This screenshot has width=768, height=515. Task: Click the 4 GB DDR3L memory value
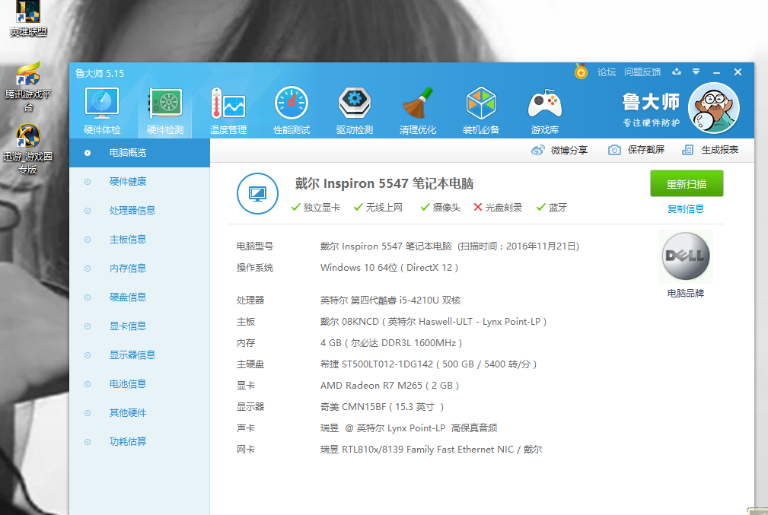[x=391, y=343]
